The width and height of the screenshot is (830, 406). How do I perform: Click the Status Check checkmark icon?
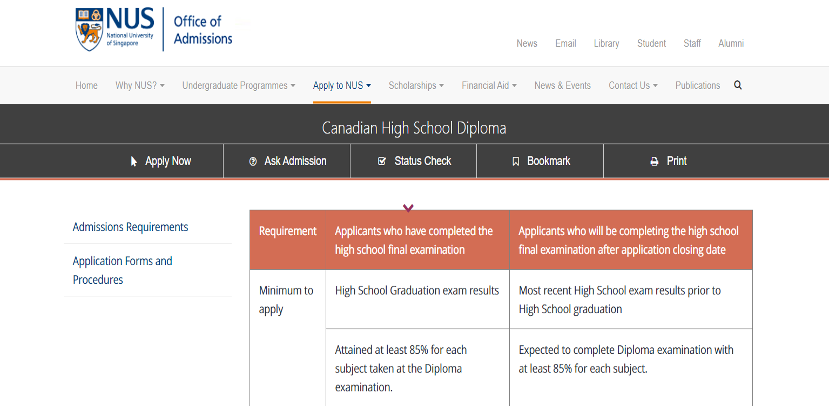(x=382, y=161)
